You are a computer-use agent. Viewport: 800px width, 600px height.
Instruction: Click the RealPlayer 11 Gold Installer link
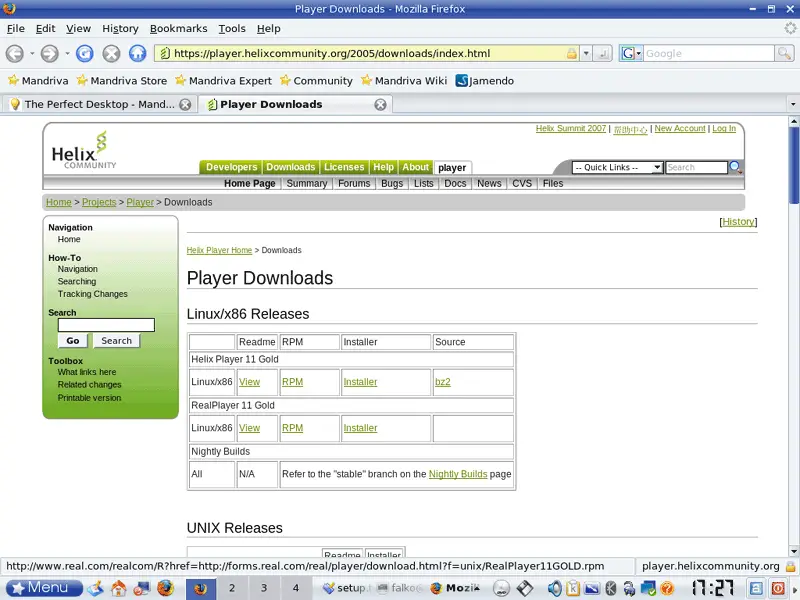[360, 428]
